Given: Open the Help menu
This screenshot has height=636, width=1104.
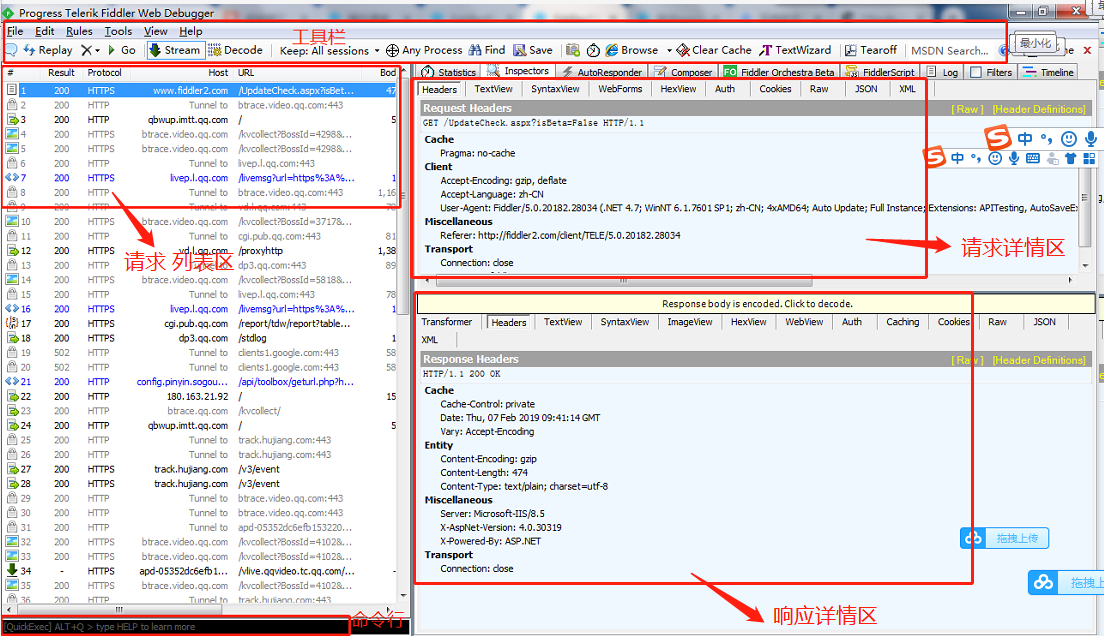Looking at the screenshot, I should [190, 31].
